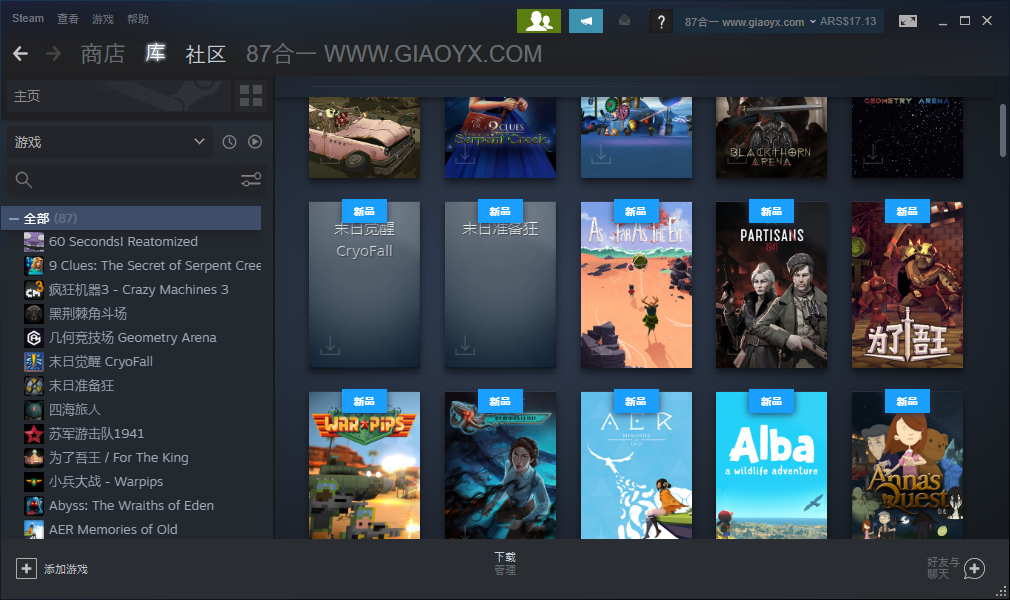1010x600 pixels.
Task: Collapse the 全部 games category
Action: click(14, 218)
